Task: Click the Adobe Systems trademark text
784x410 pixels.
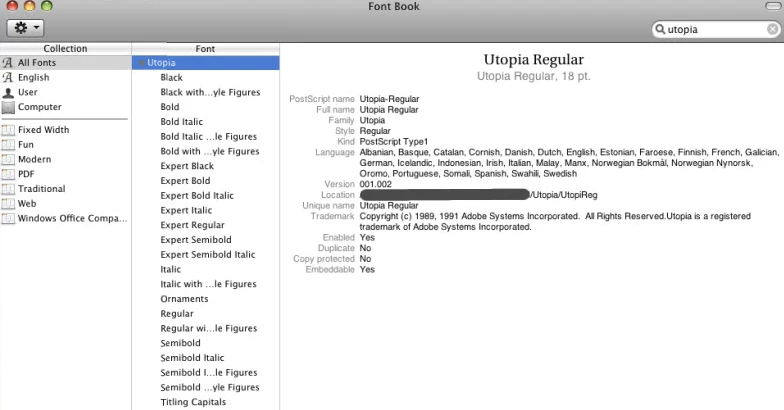Action: pyautogui.click(x=555, y=222)
